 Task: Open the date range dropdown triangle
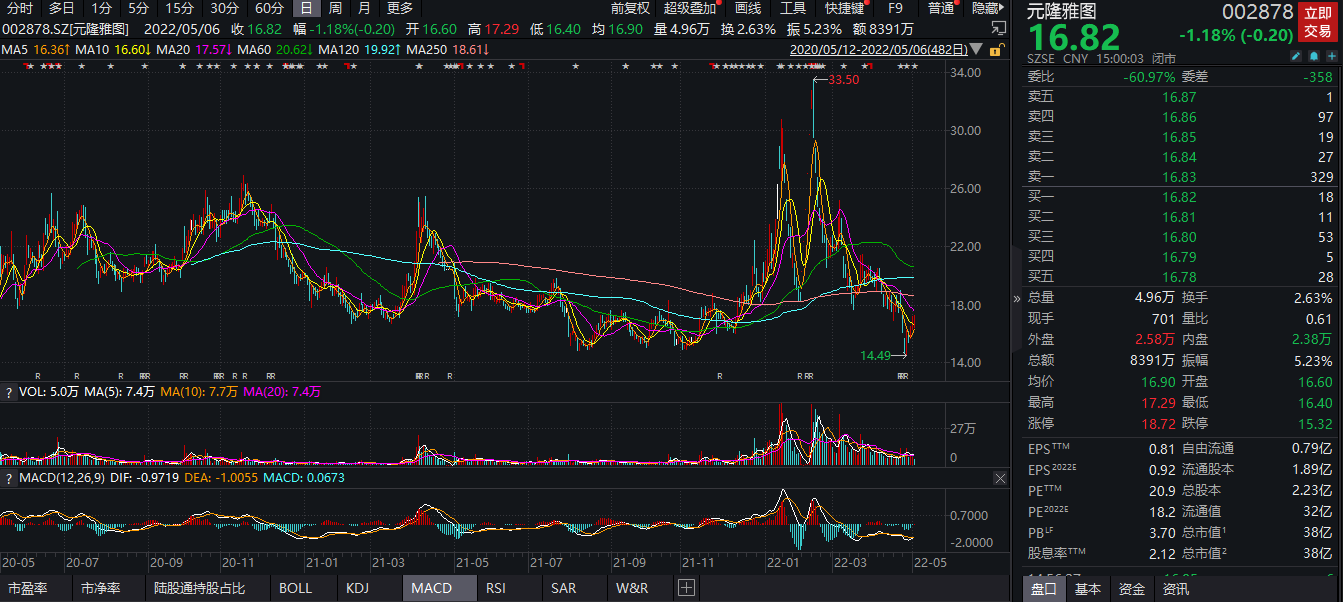976,49
